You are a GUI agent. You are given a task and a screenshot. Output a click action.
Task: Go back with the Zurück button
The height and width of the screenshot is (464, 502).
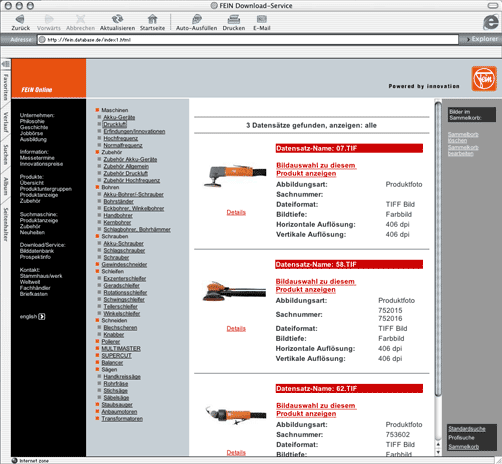tap(20, 22)
